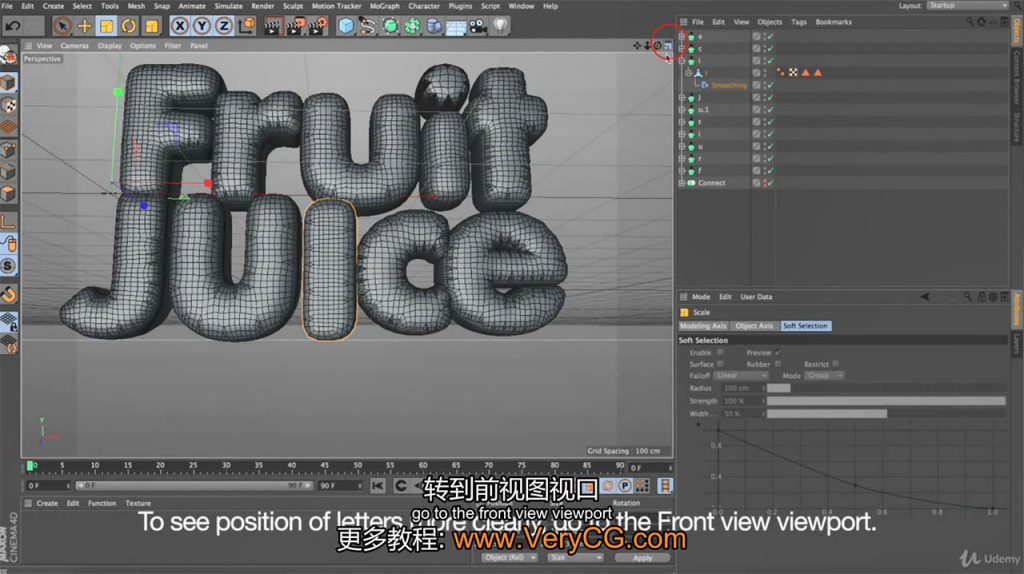The height and width of the screenshot is (574, 1024).
Task: Click the Apply button
Action: 642,558
